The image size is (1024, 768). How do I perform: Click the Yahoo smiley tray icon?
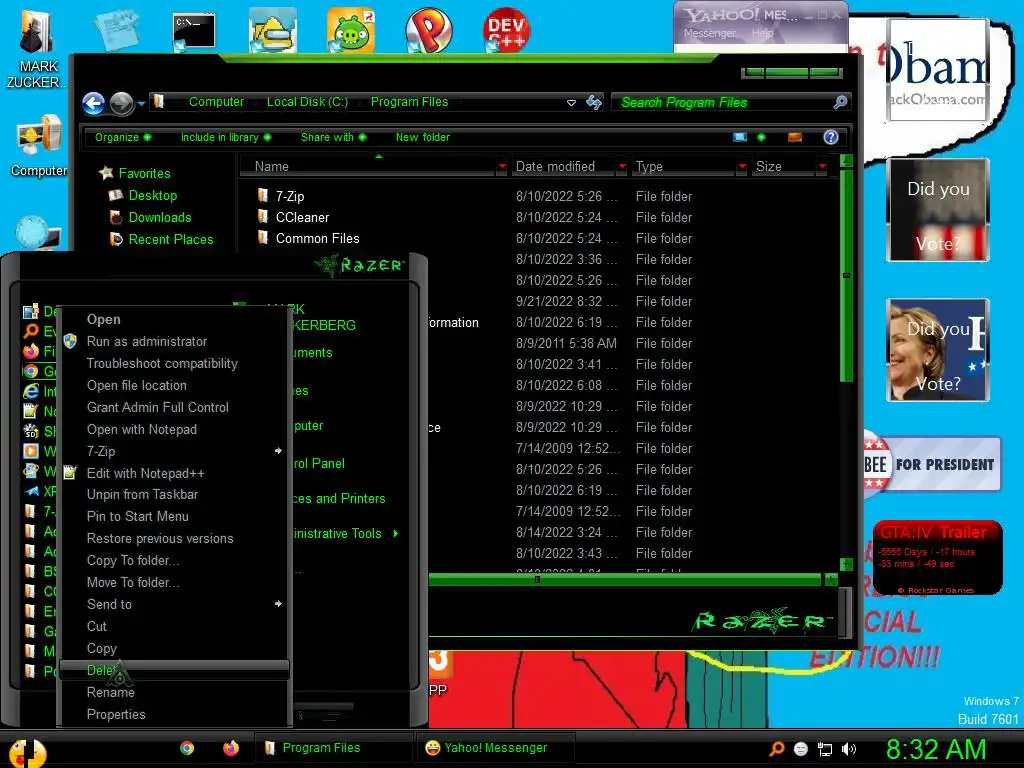801,749
